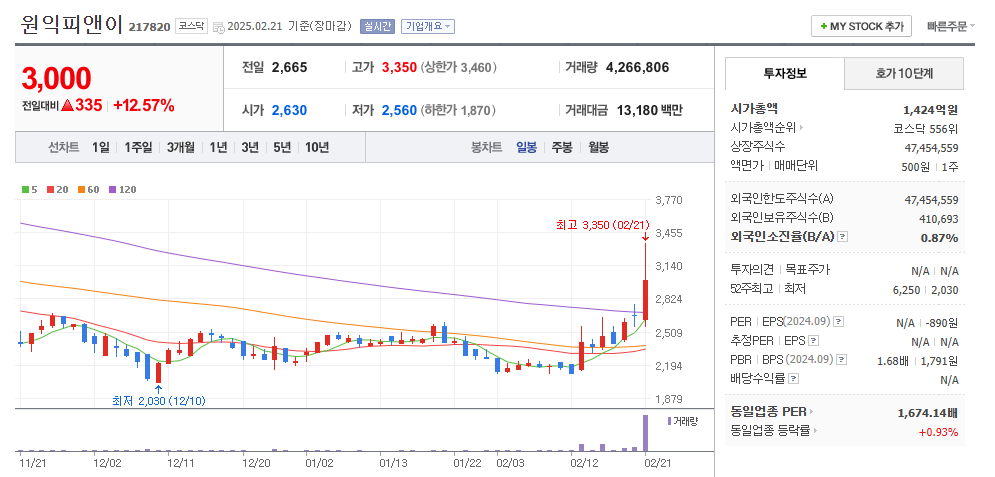Click the 동일업종 등락률 value +0.93%
995x477 pixels.
tap(938, 432)
